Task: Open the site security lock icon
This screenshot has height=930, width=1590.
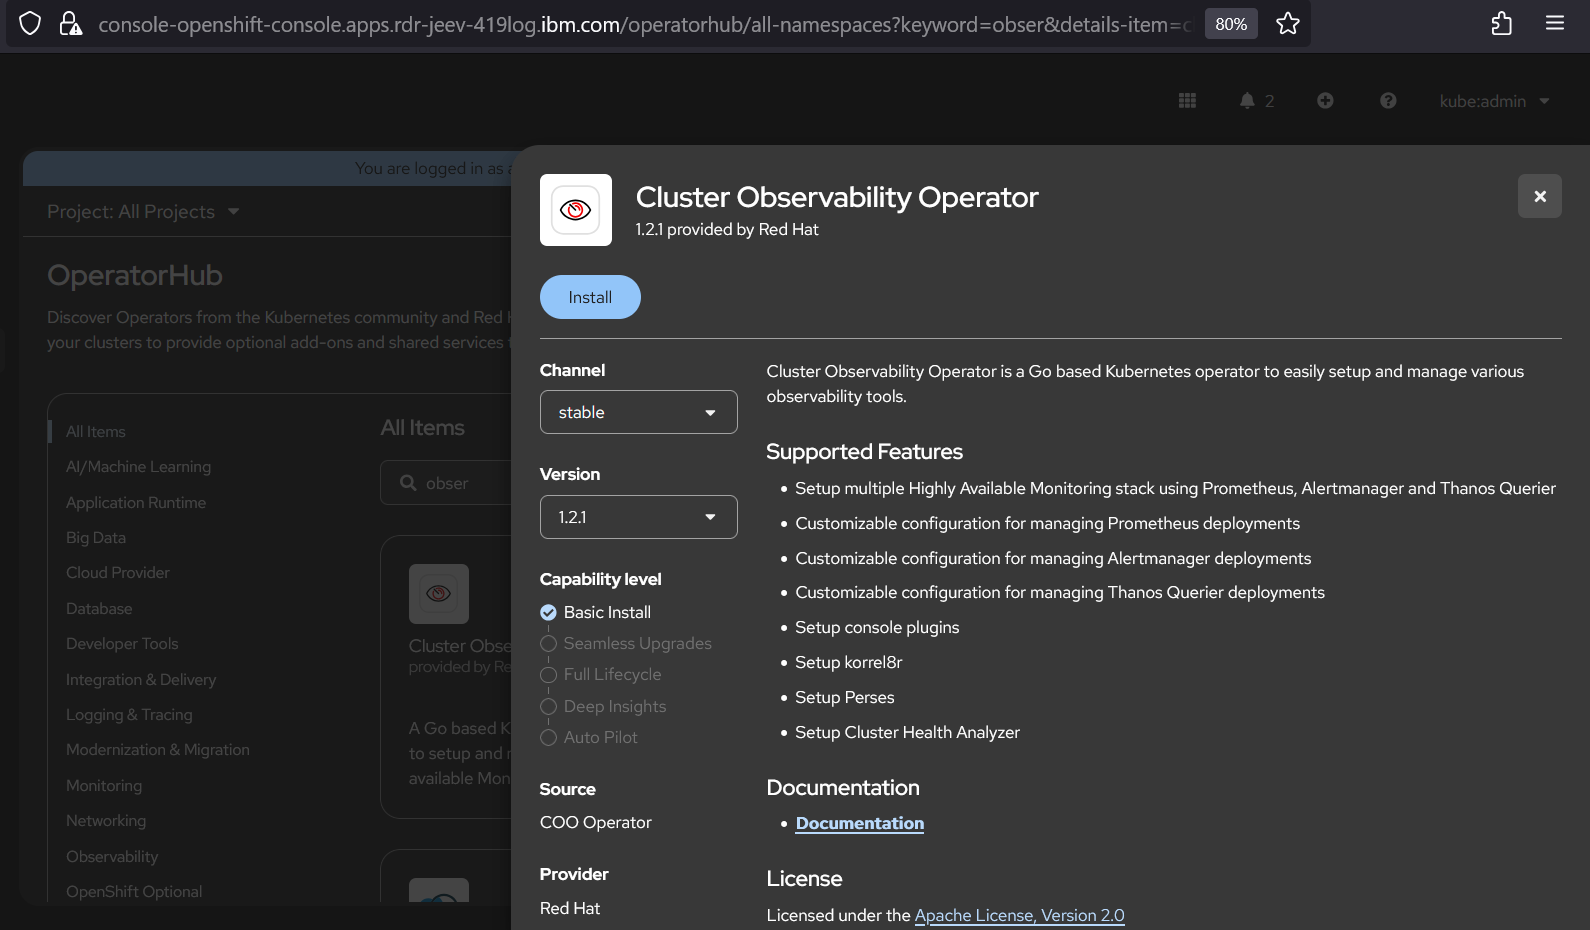Action: [70, 23]
